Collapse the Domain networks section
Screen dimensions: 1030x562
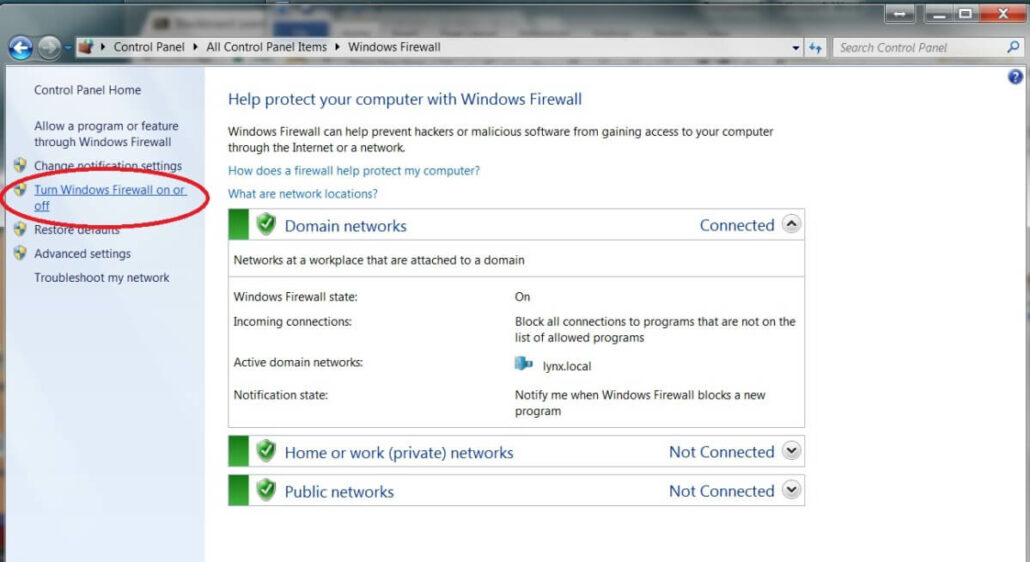[x=791, y=225]
